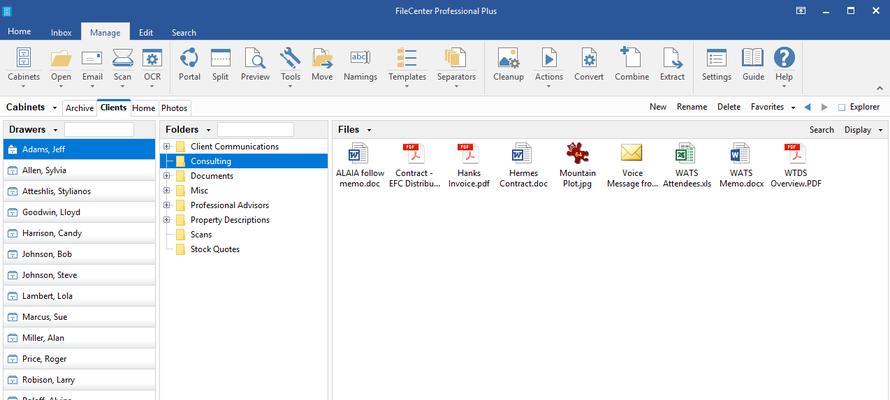Open the Guide book icon
The width and height of the screenshot is (890, 400).
753,58
